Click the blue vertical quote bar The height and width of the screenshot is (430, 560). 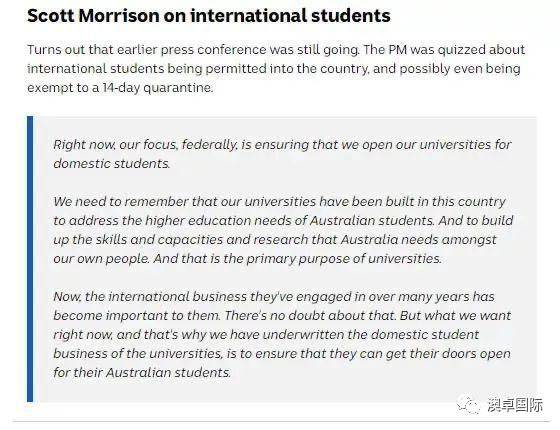coord(30,259)
